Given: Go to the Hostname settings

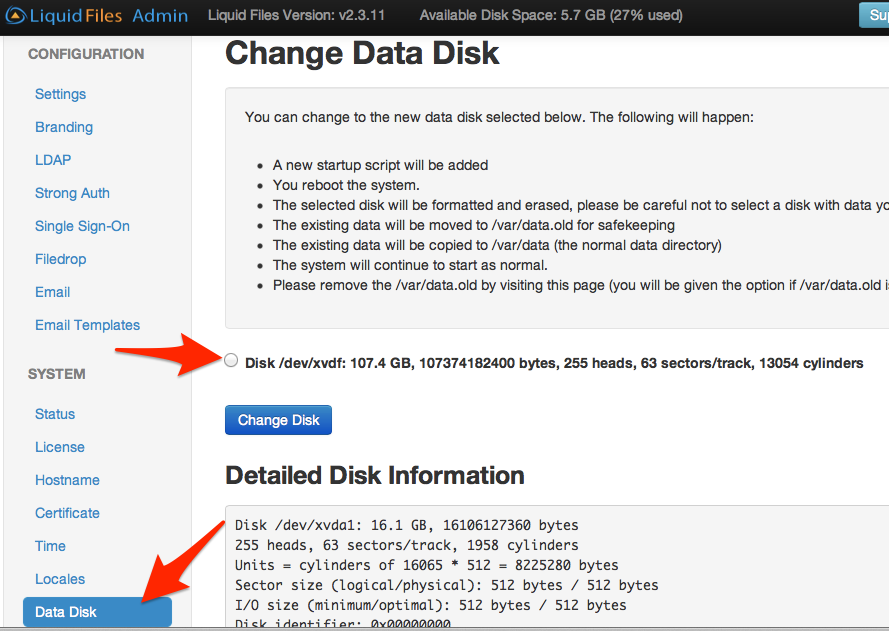Looking at the screenshot, I should (x=67, y=480).
